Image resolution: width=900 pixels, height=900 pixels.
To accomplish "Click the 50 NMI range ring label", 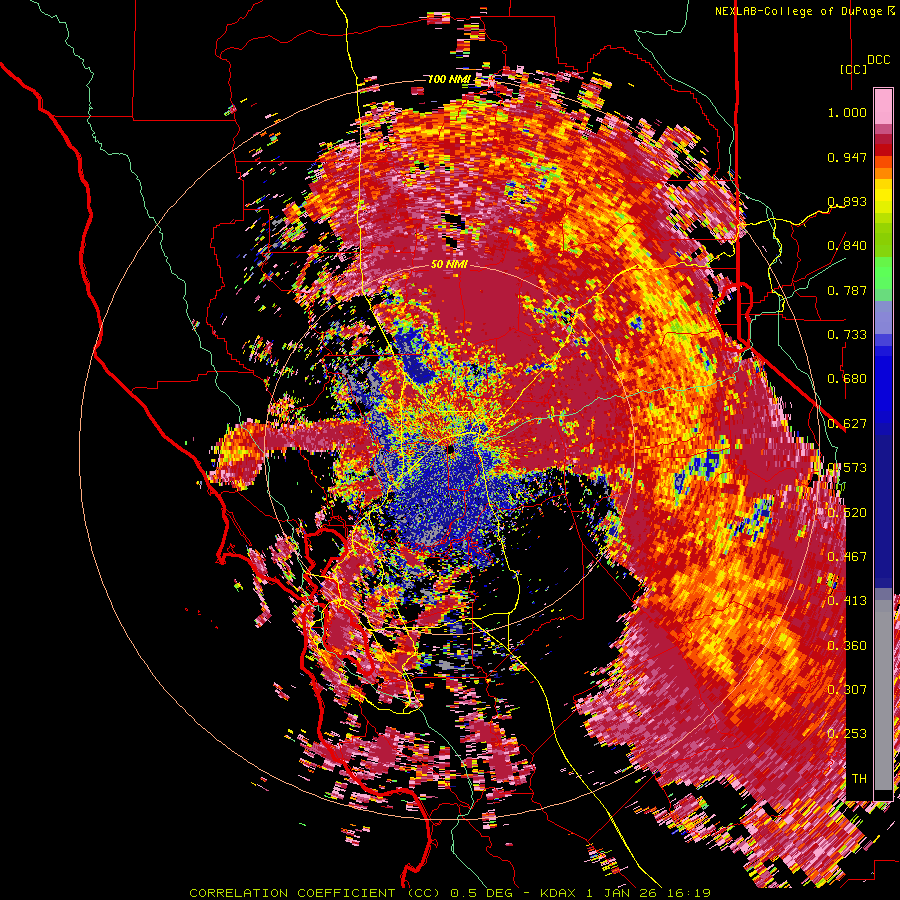I will [449, 265].
